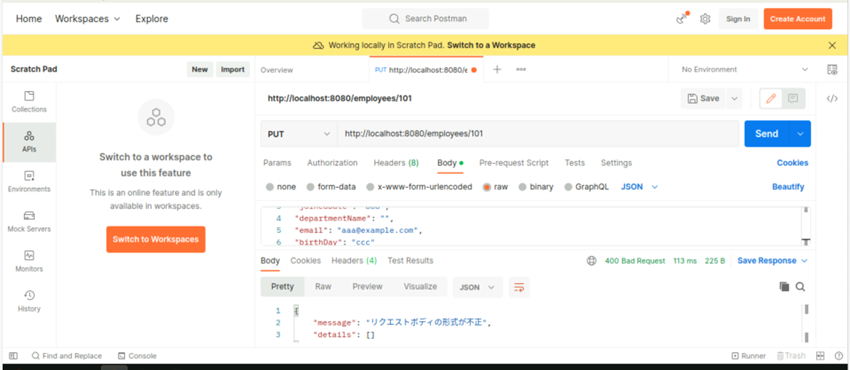Switch to Params tab
Image resolution: width=850 pixels, height=370 pixels.
coord(277,163)
